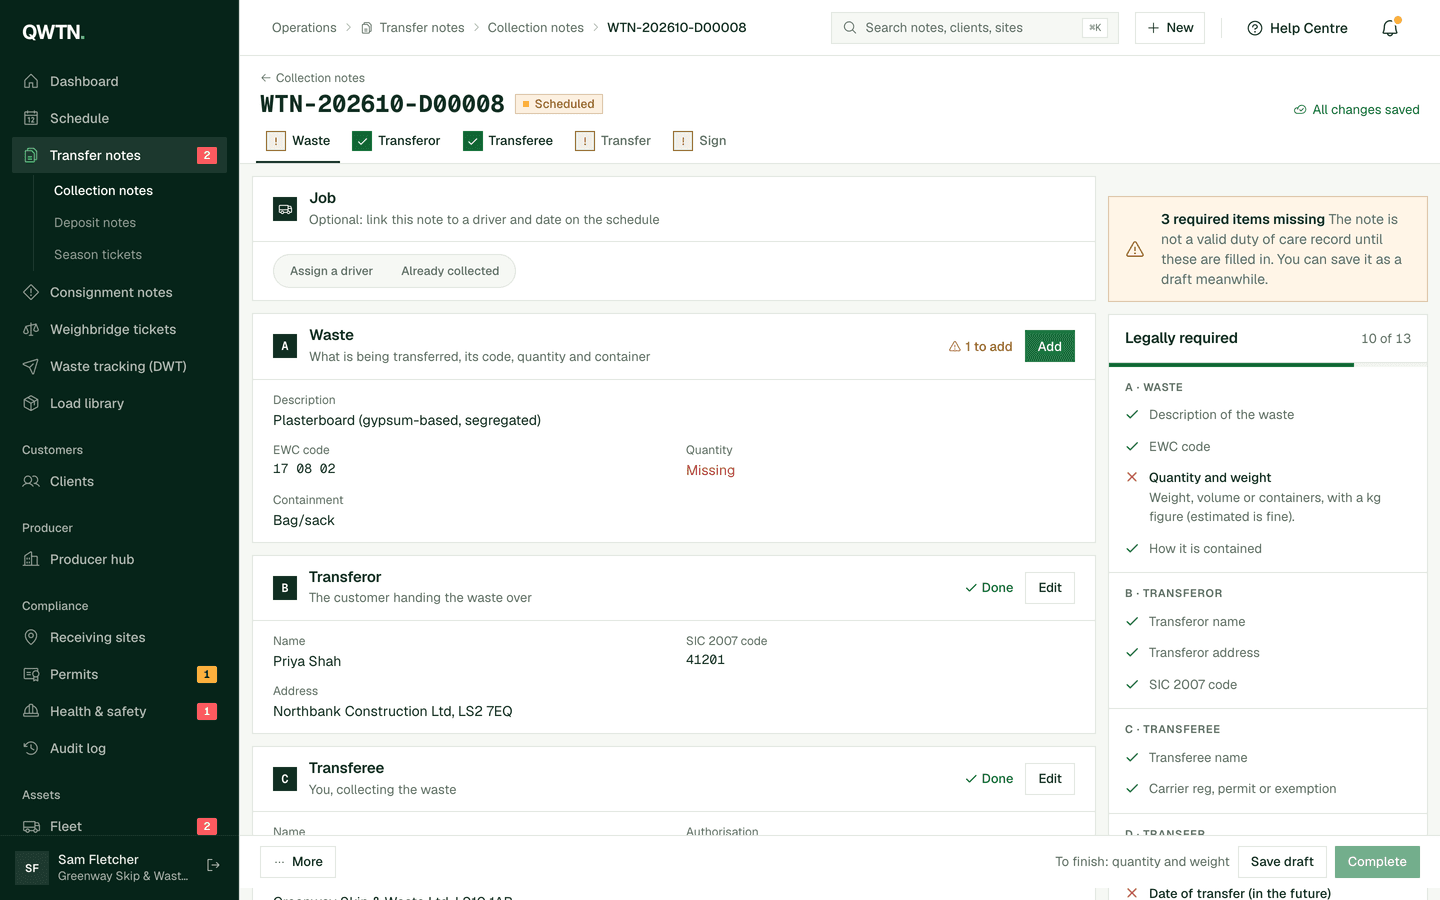This screenshot has height=900, width=1440.
Task: Open the Dashboard home icon
Action: click(x=31, y=81)
